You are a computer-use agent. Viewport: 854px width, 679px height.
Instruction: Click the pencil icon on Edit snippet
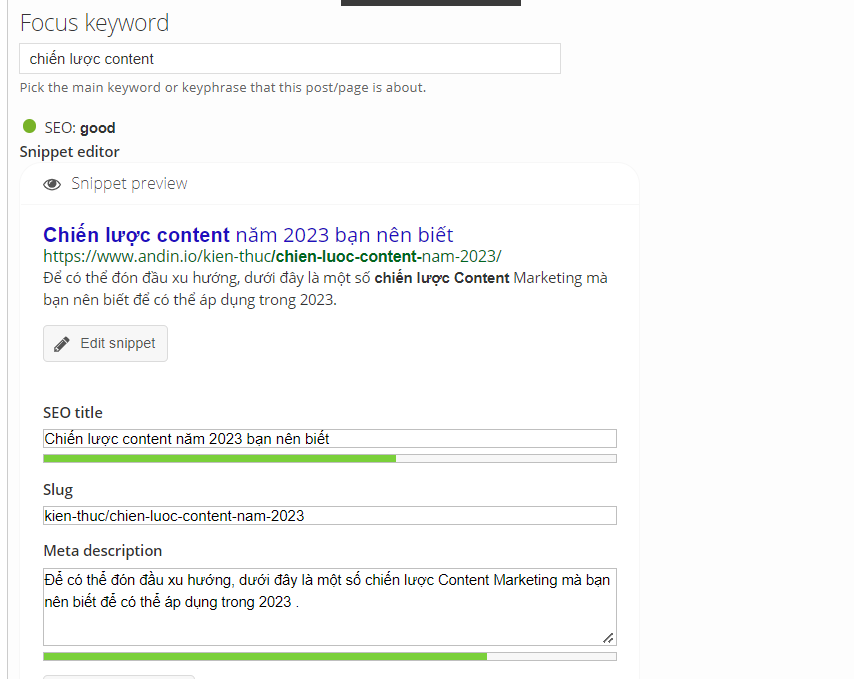click(x=62, y=343)
